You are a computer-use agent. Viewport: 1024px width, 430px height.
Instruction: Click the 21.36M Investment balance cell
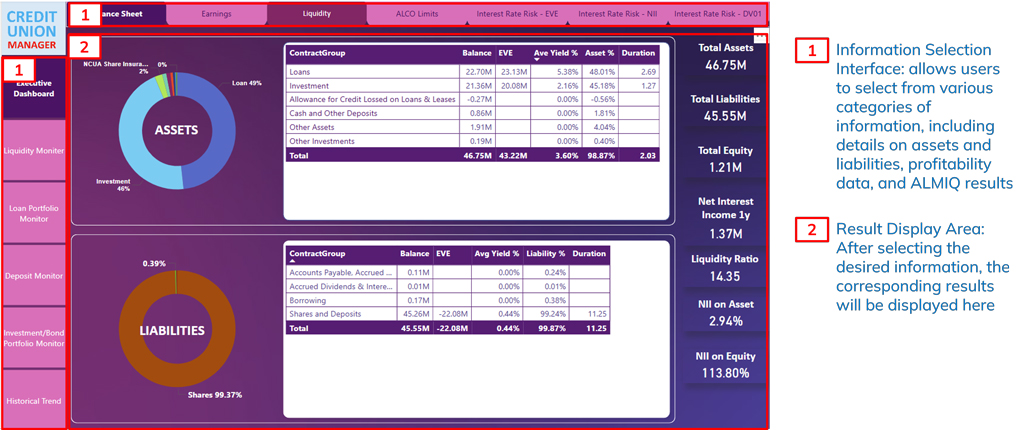[476, 86]
